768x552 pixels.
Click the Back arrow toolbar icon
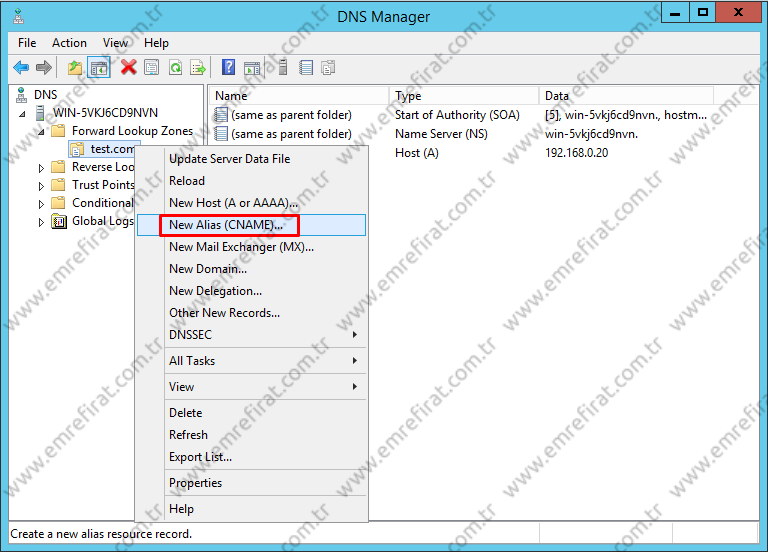click(21, 68)
